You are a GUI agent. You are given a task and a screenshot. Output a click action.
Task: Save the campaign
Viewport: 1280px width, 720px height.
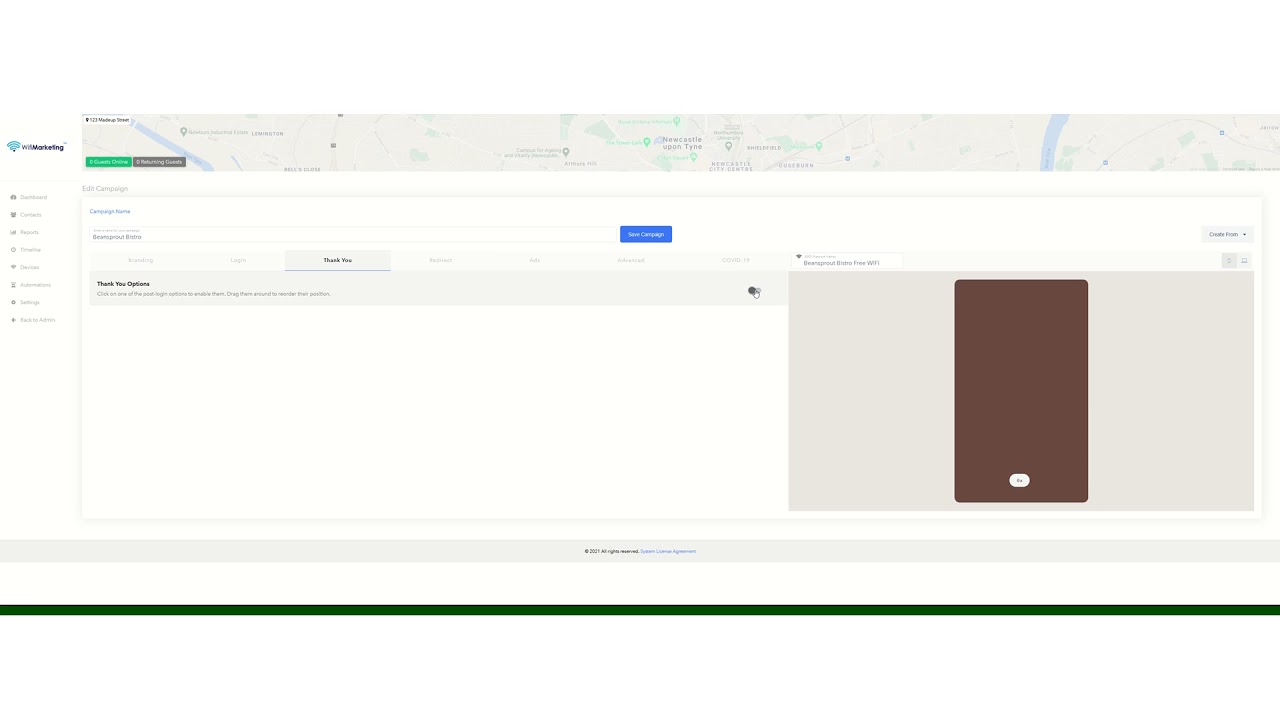click(646, 234)
